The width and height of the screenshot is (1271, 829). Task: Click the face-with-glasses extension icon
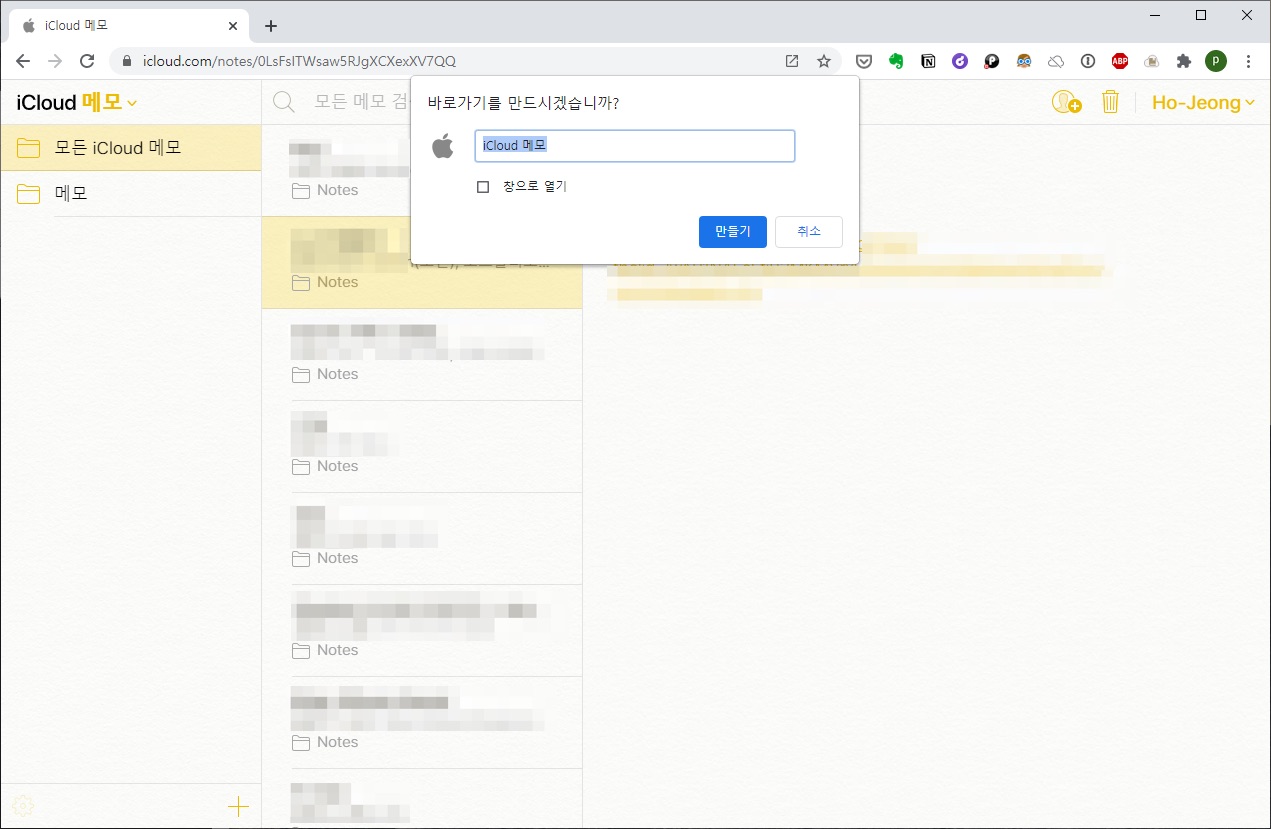[1024, 61]
